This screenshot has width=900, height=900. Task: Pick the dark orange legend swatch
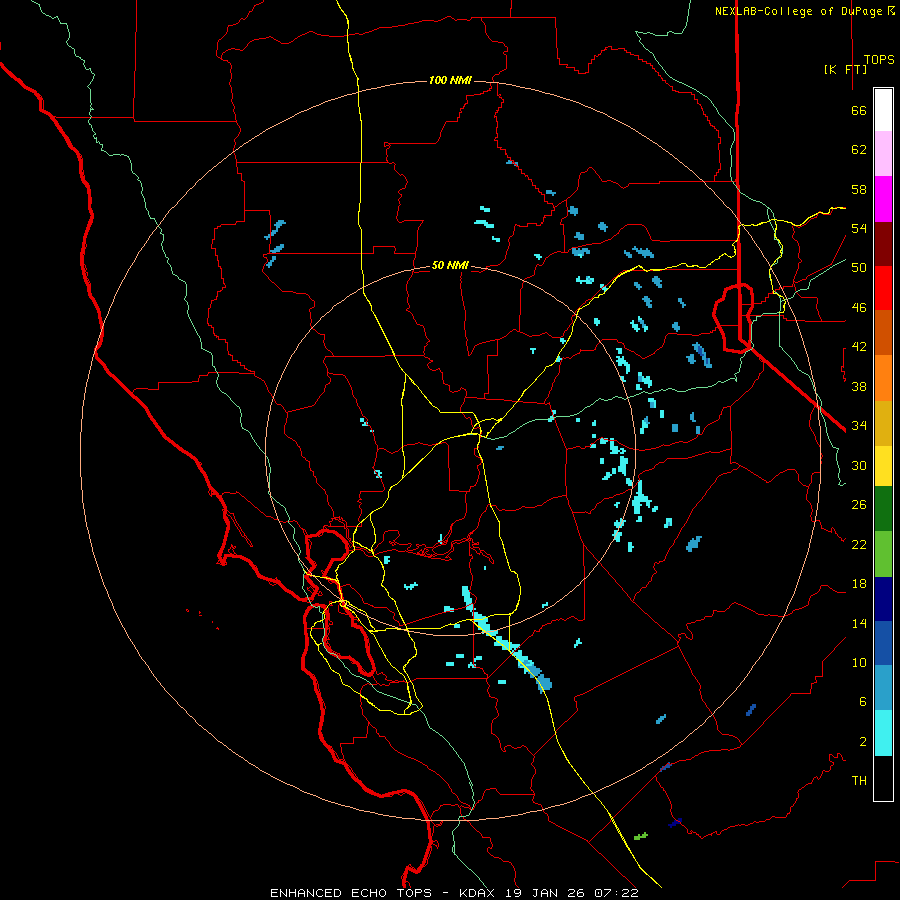coord(883,333)
